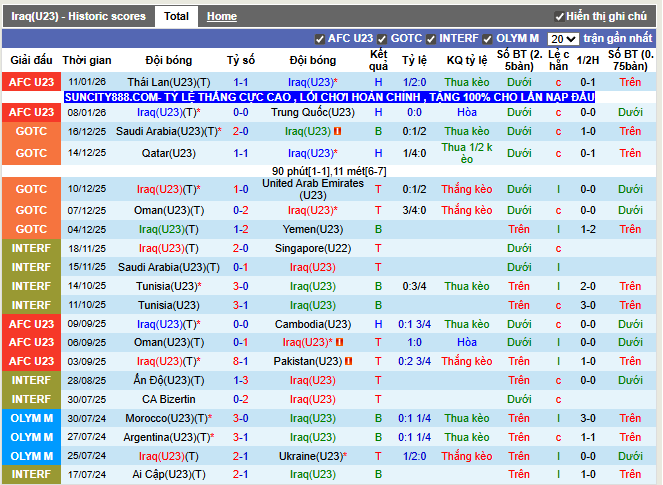Click the 0:1 3/4 odds in Cambodia row
The width and height of the screenshot is (663, 485).
click(414, 324)
